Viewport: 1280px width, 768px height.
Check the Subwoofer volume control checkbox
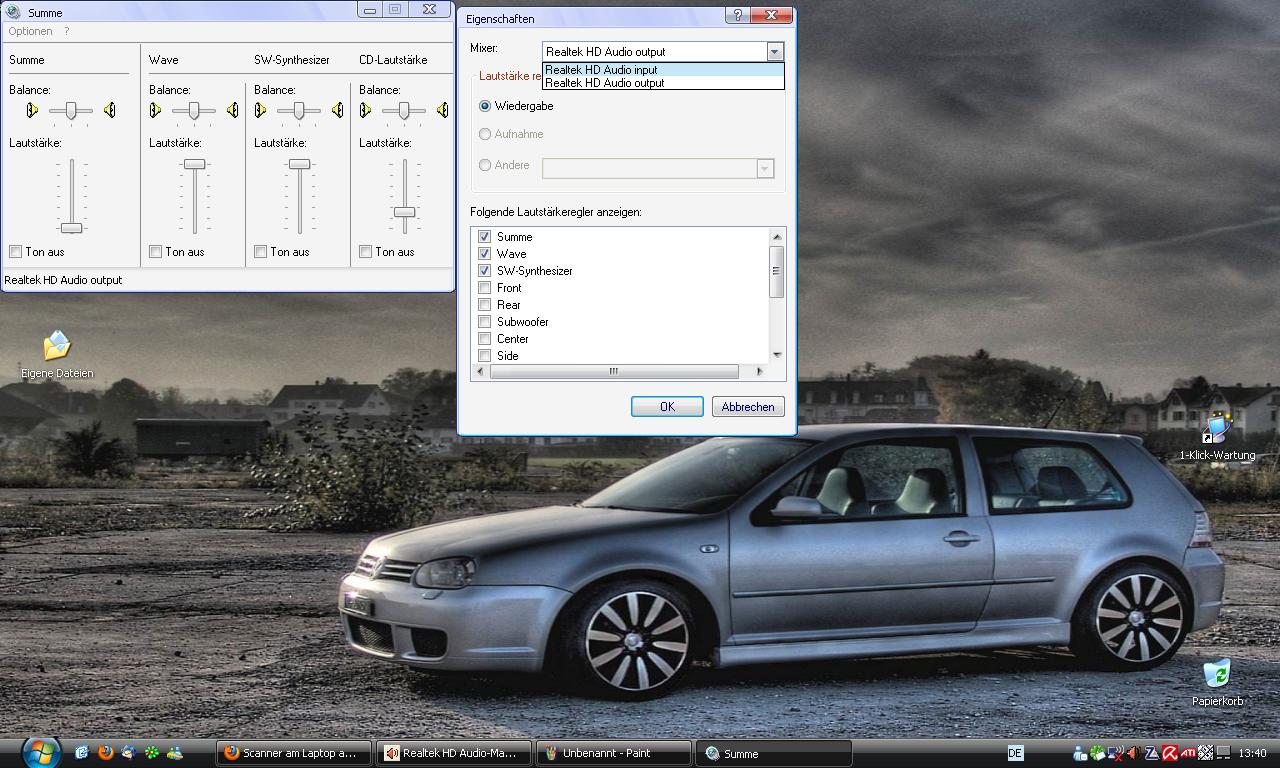484,322
